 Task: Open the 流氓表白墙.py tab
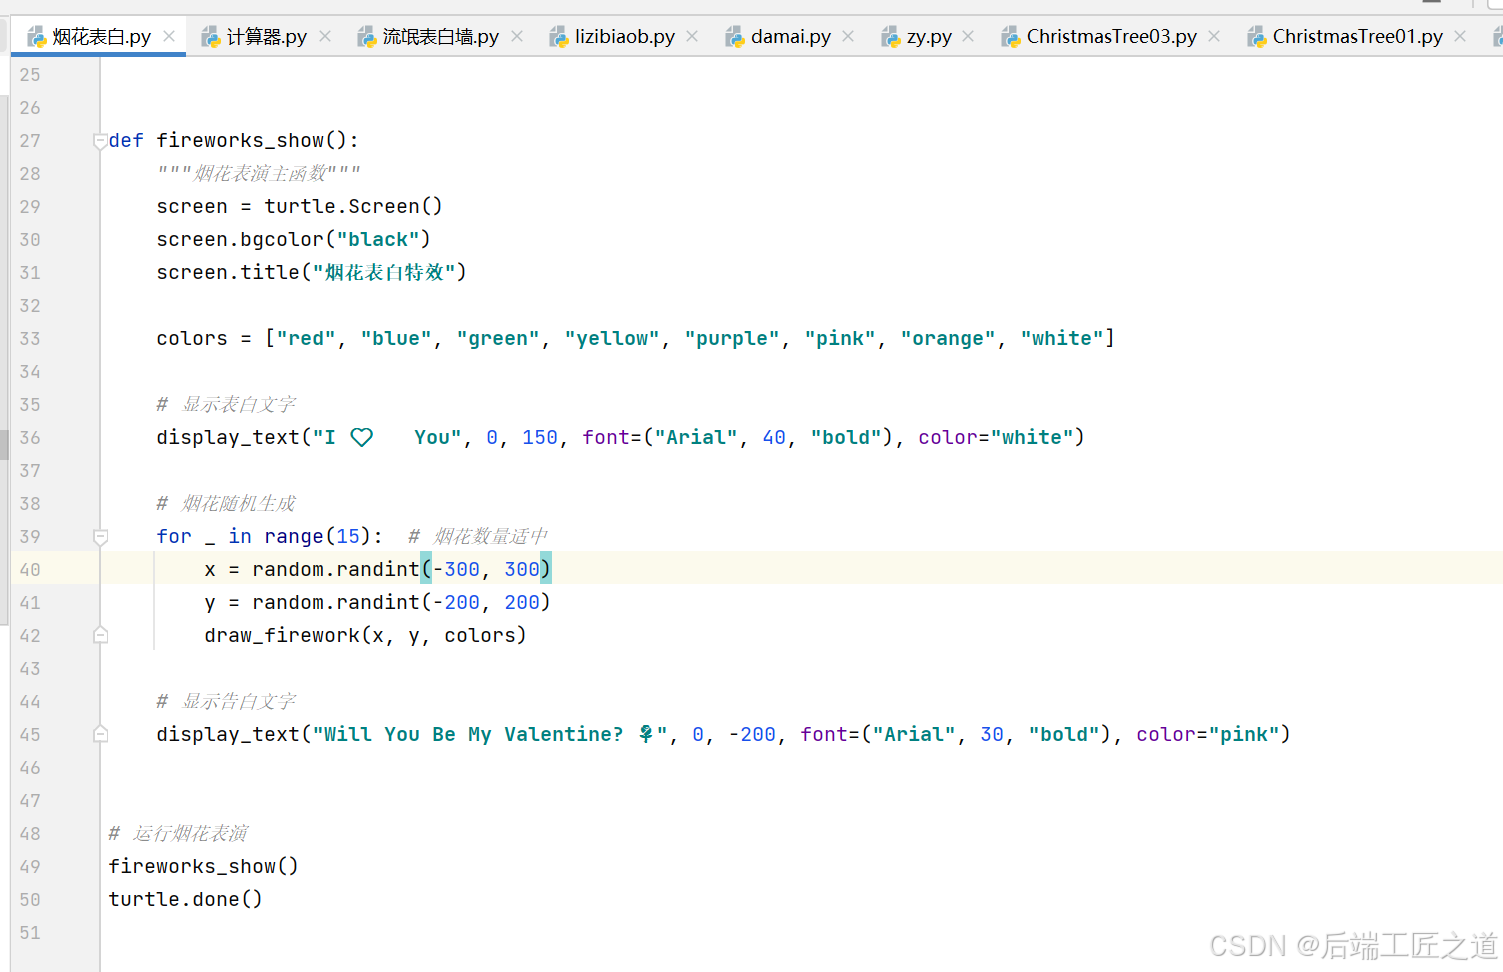point(440,37)
